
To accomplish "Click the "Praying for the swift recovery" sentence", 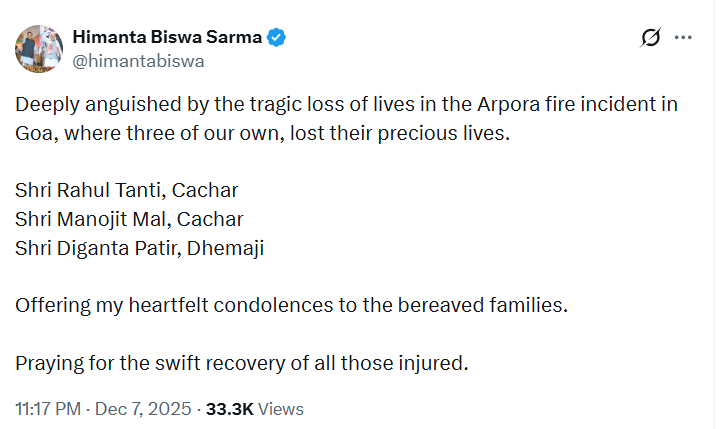I will pos(241,363).
